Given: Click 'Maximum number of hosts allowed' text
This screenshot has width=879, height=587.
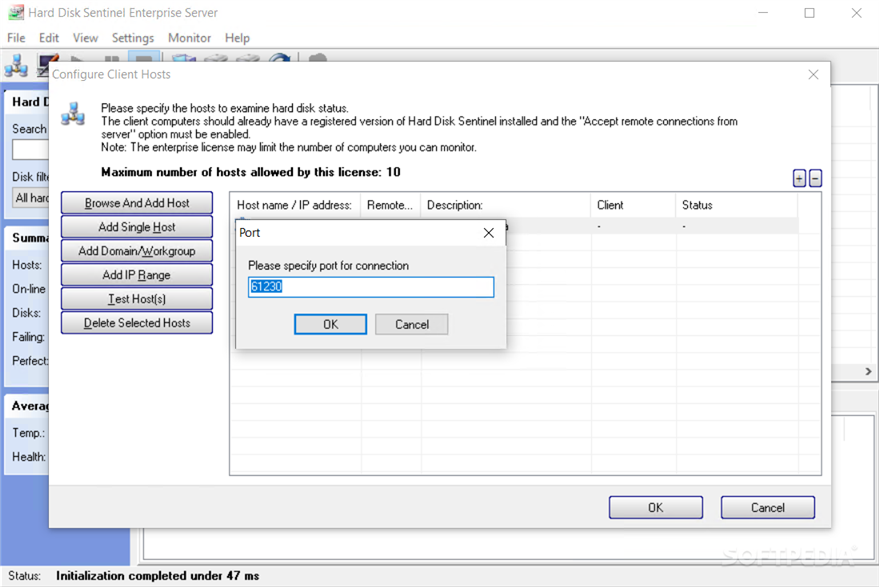Looking at the screenshot, I should [251, 172].
